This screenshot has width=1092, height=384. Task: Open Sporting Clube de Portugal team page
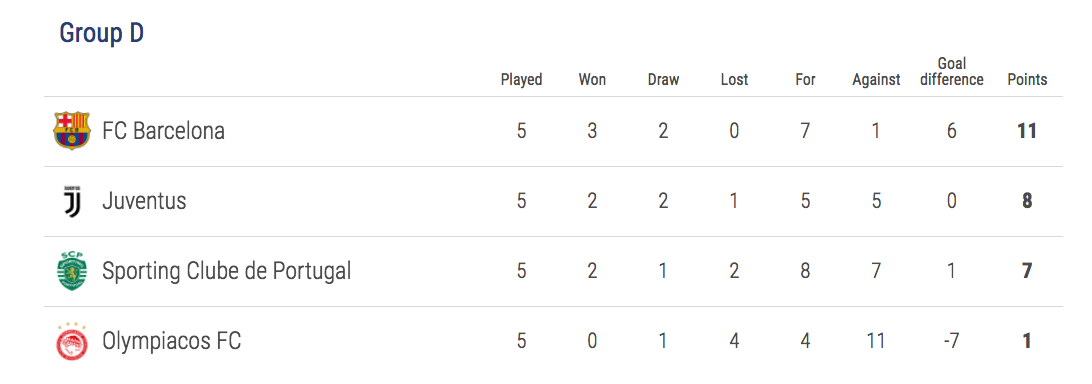coord(226,271)
